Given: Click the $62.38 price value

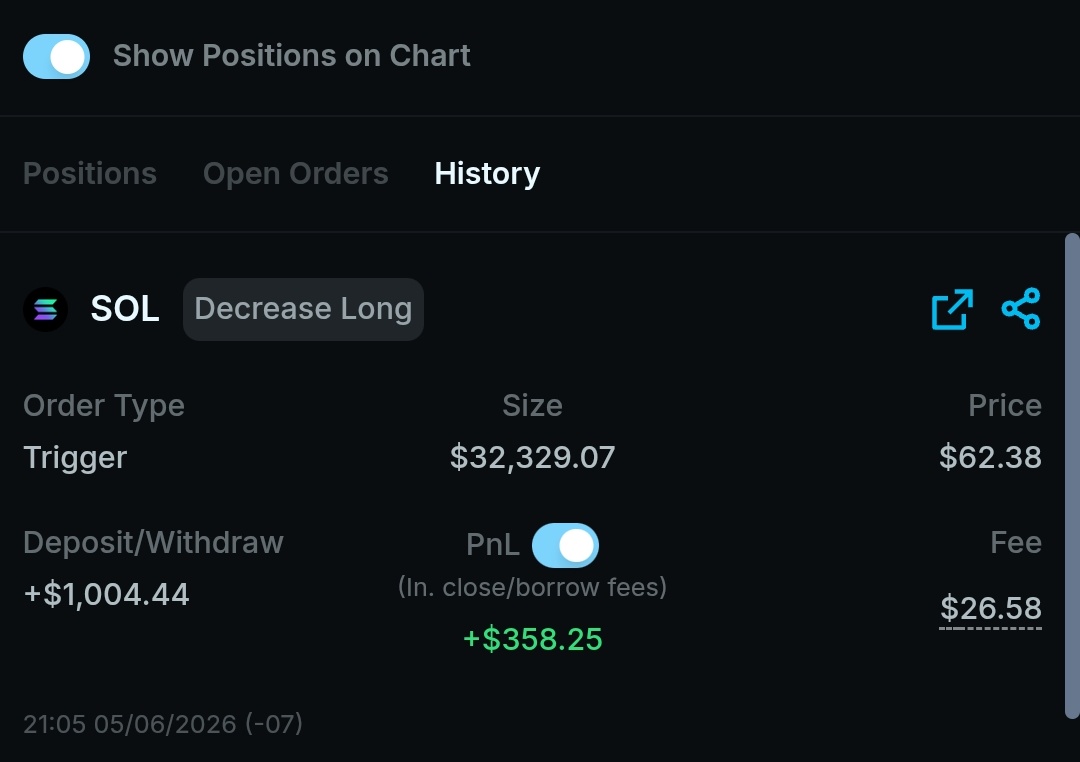Looking at the screenshot, I should coord(990,457).
